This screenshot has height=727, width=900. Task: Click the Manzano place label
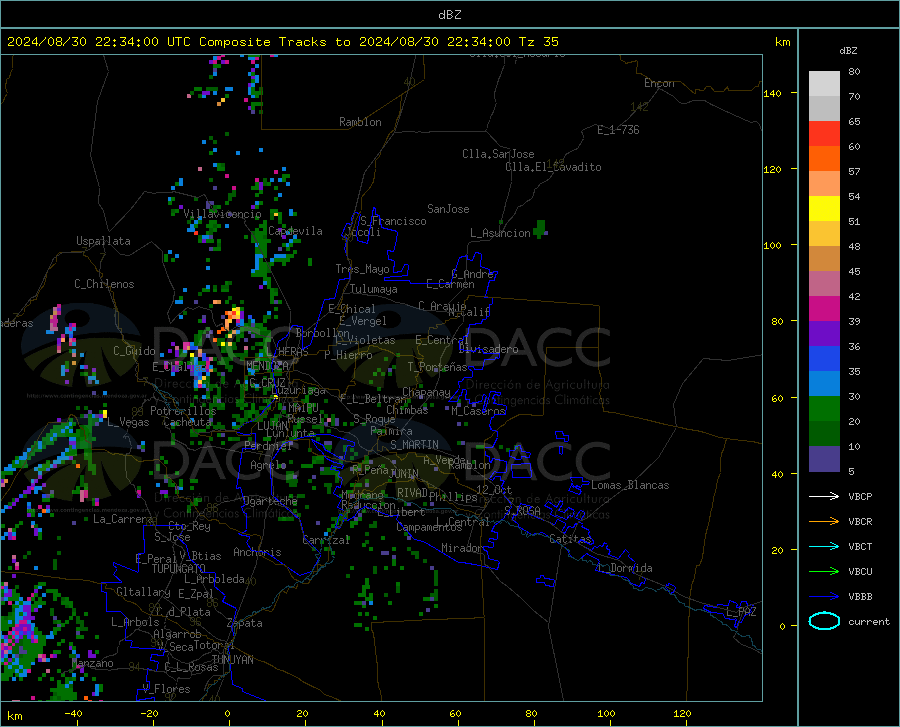tap(92, 663)
